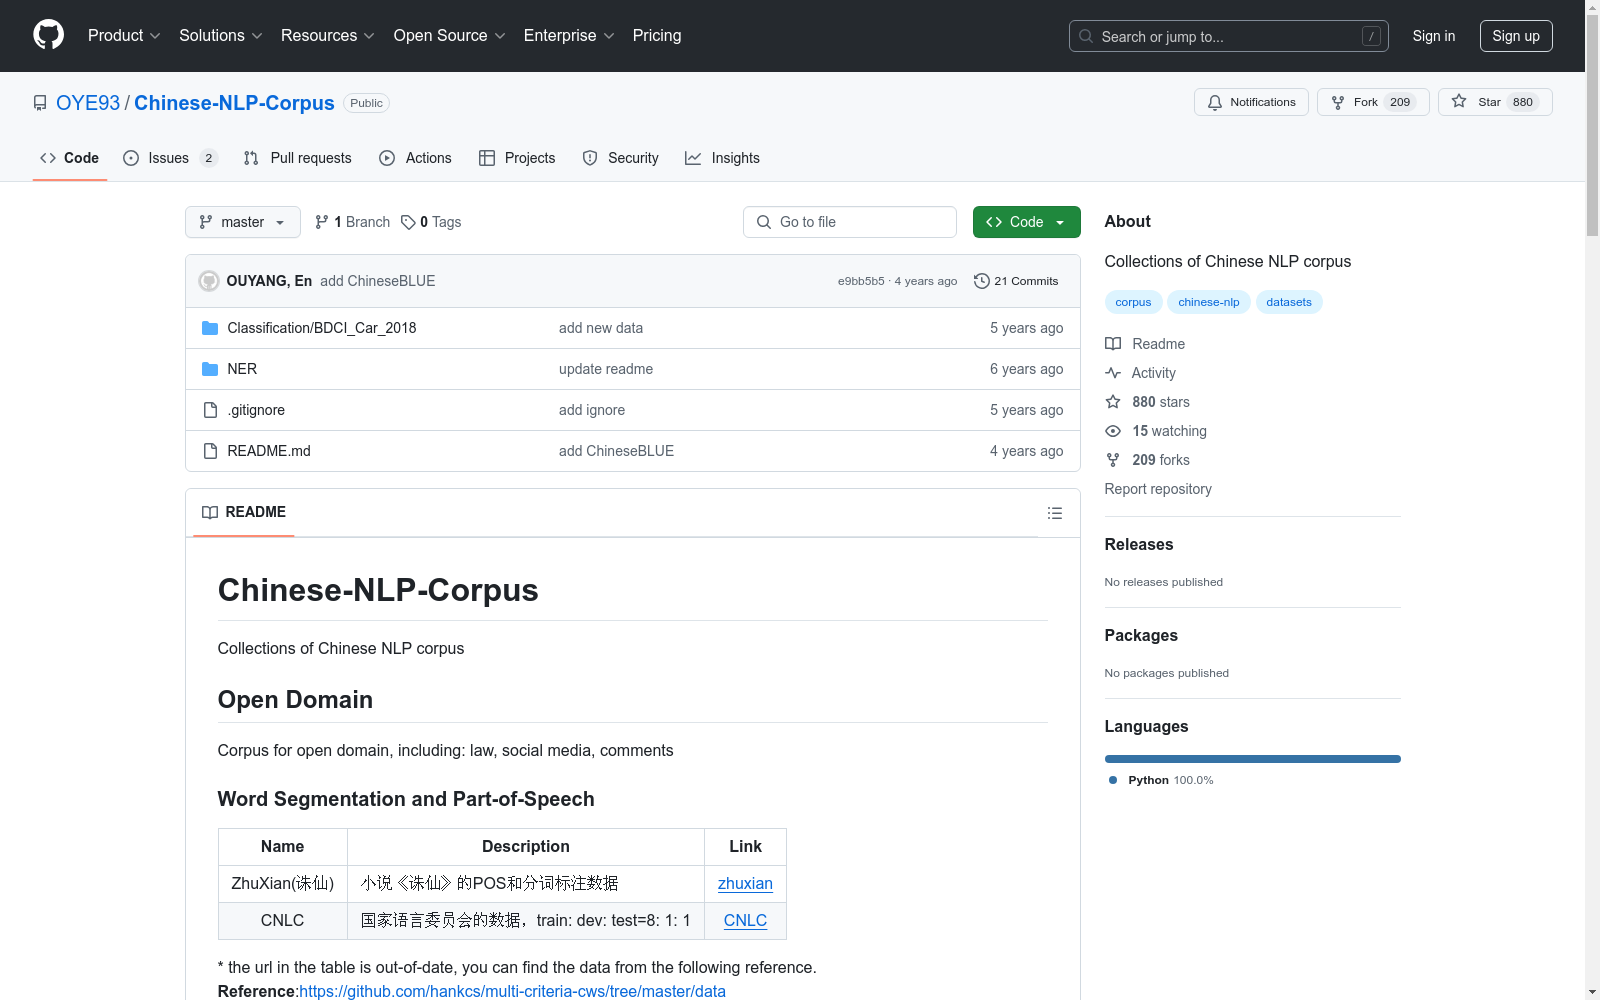This screenshot has width=1600, height=1000.
Task: Click the Sign in link
Action: (1434, 36)
